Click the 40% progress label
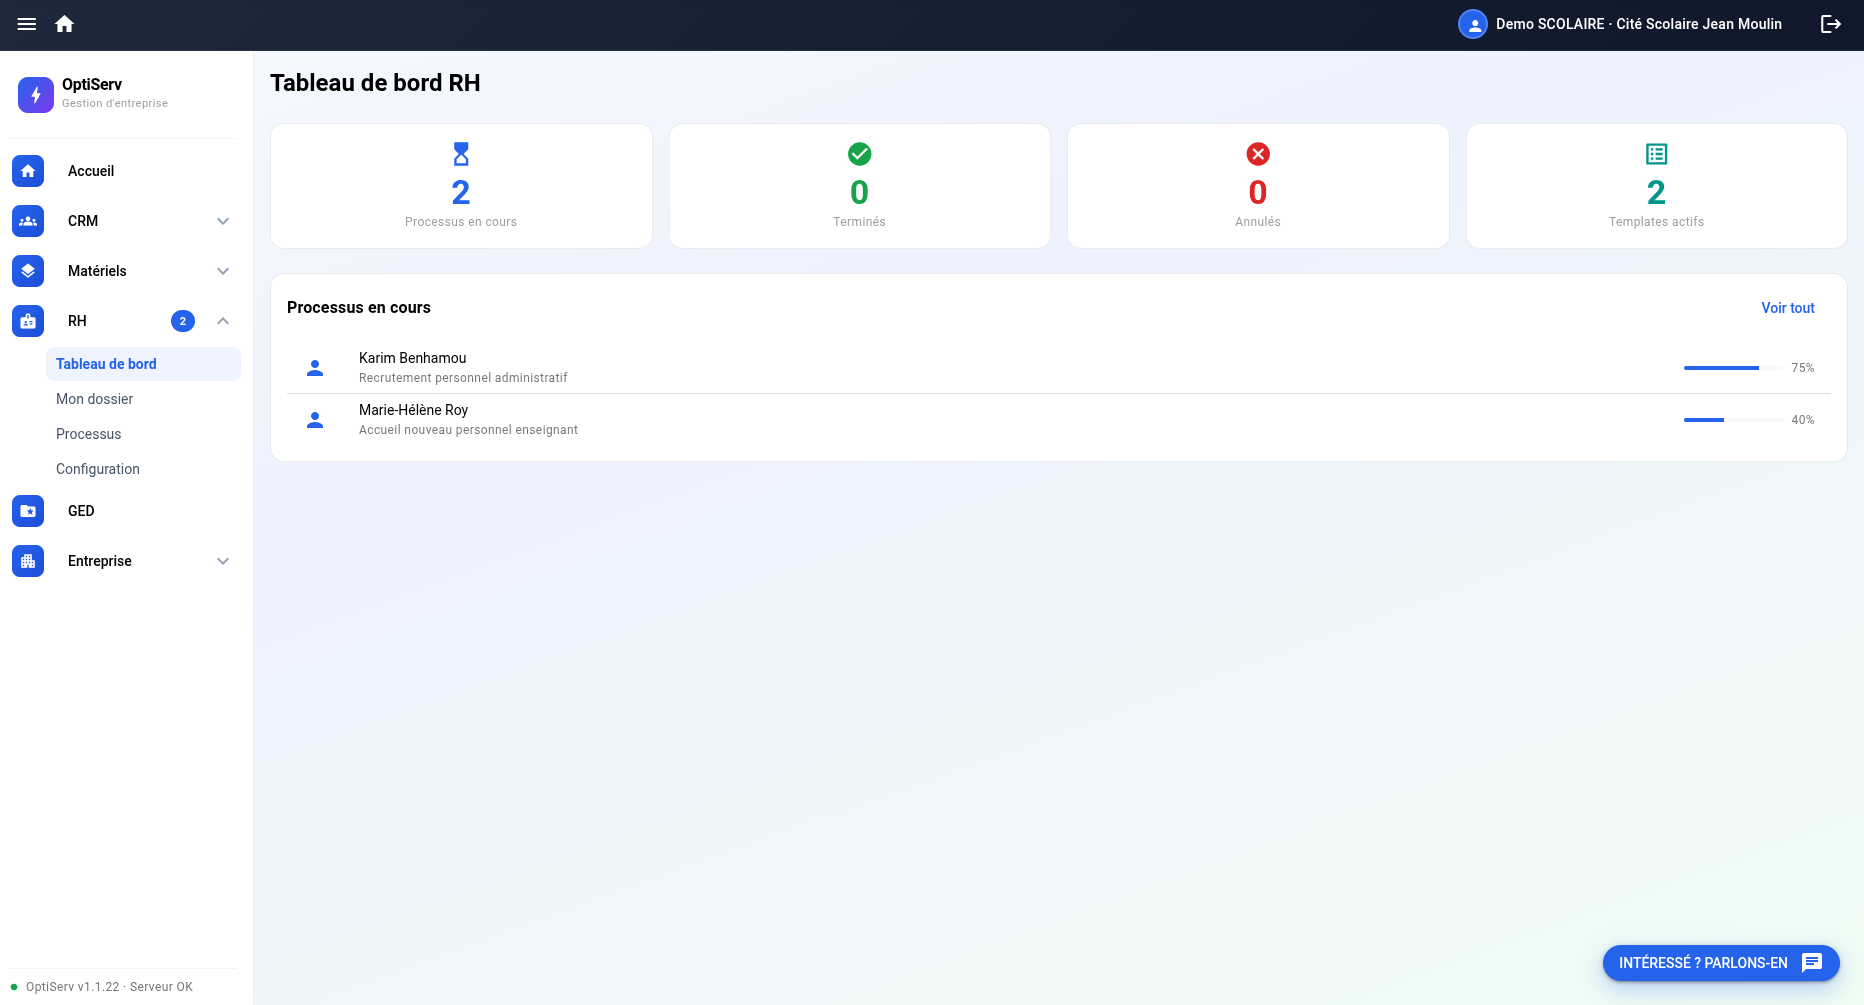 [x=1803, y=420]
